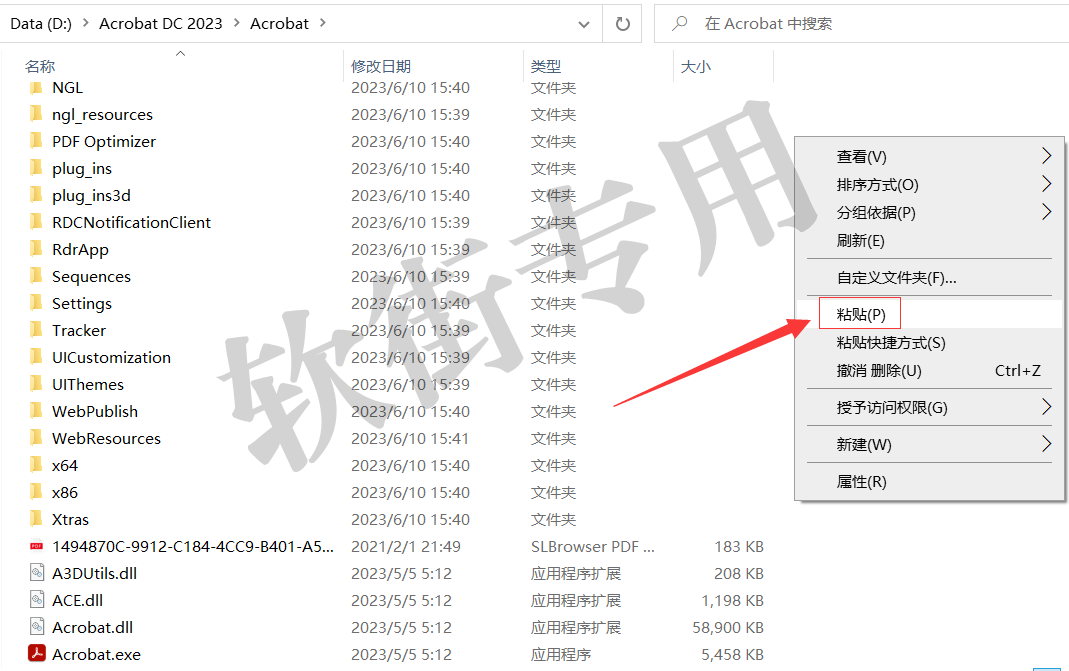Expand chevron after Acrobat in breadcrumb
Screen dimensions: 1069x671
coord(322,23)
